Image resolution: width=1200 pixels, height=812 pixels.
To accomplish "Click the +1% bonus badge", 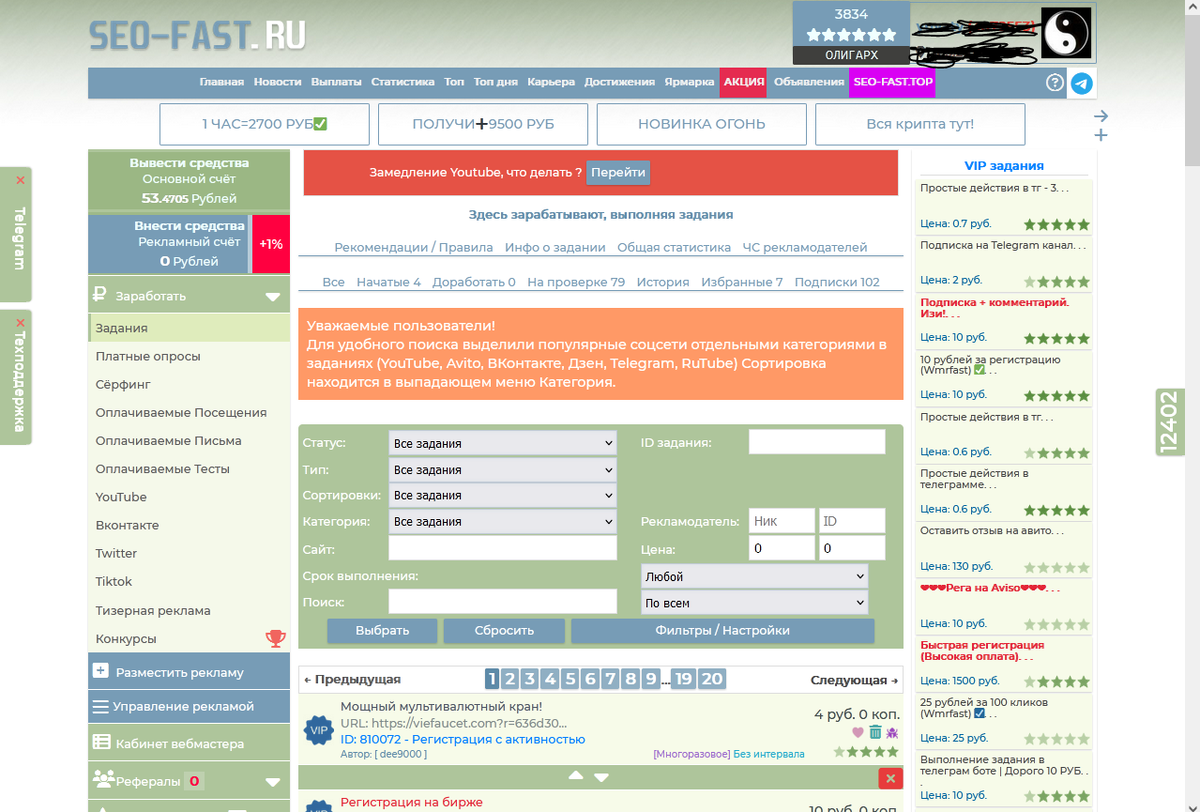I will [270, 244].
